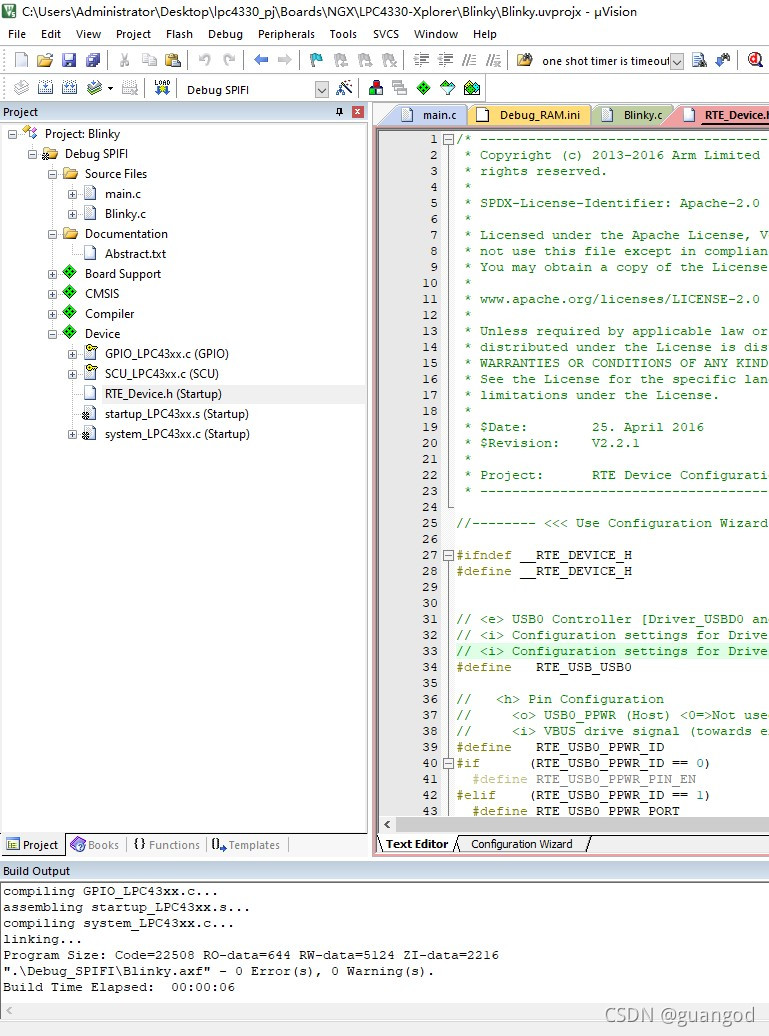The image size is (769, 1036).
Task: Click the New file icon
Action: pos(21,60)
